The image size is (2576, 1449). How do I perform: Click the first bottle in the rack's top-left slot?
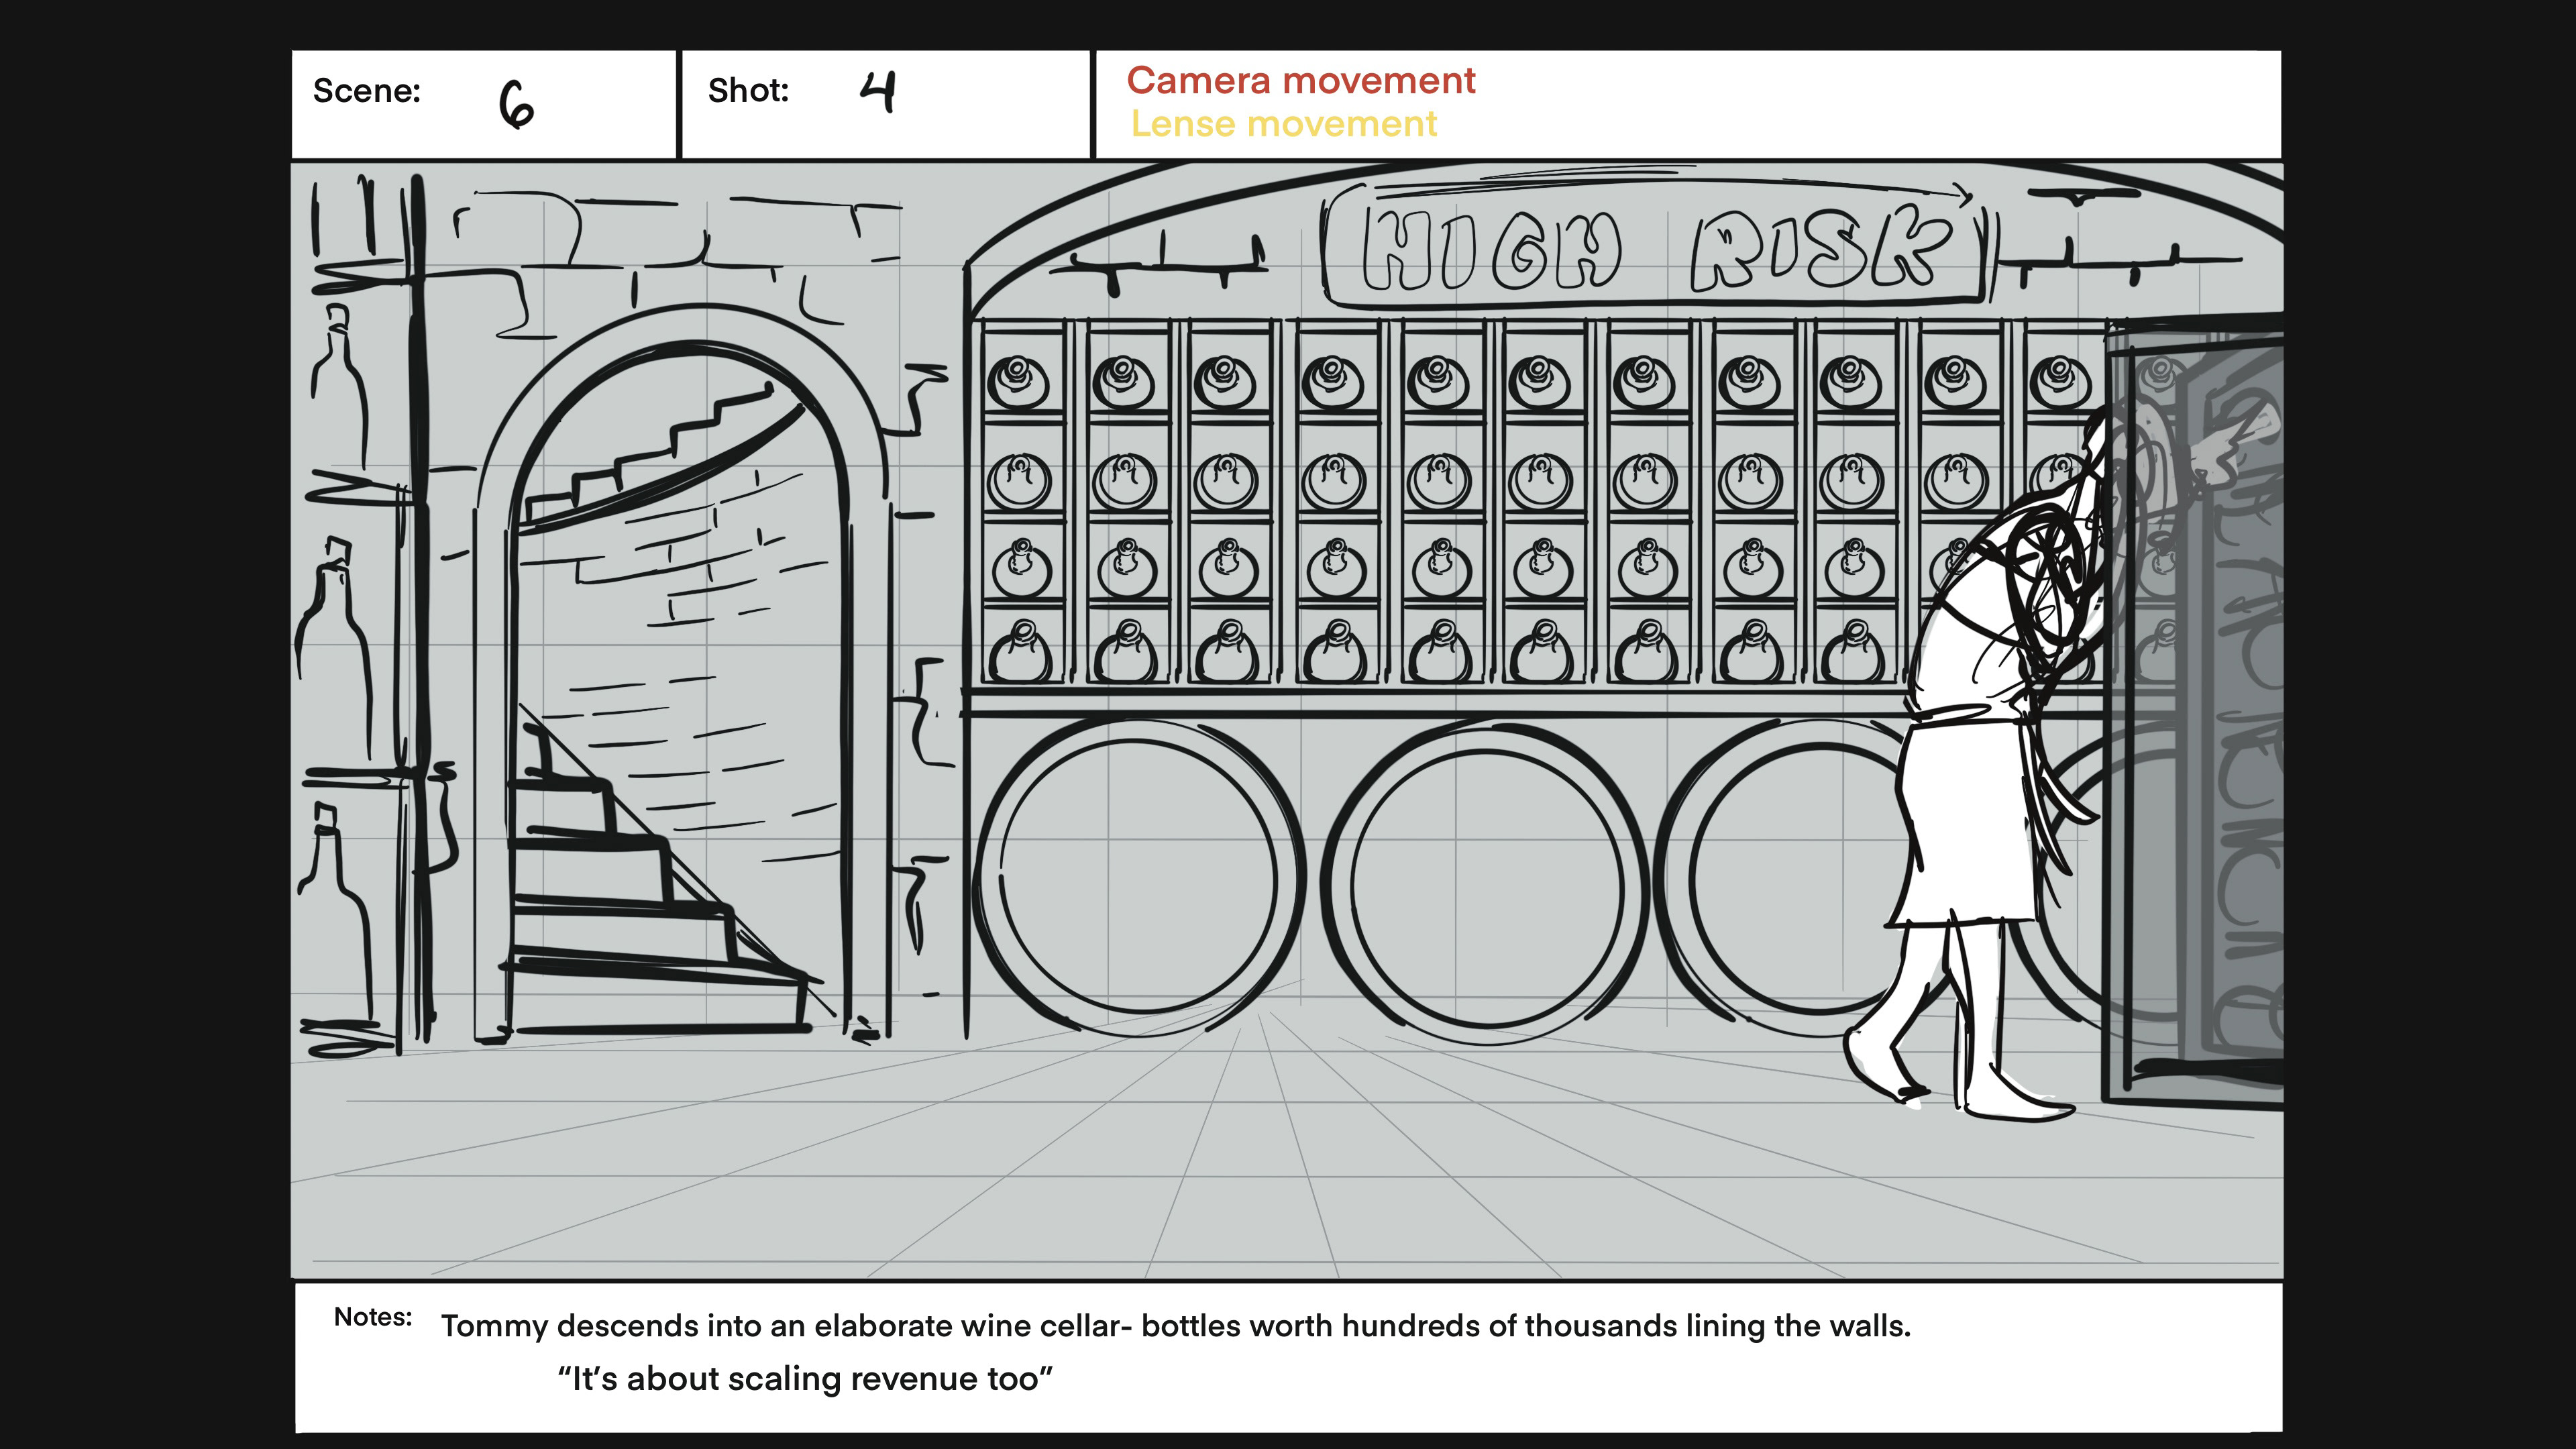click(x=1018, y=380)
